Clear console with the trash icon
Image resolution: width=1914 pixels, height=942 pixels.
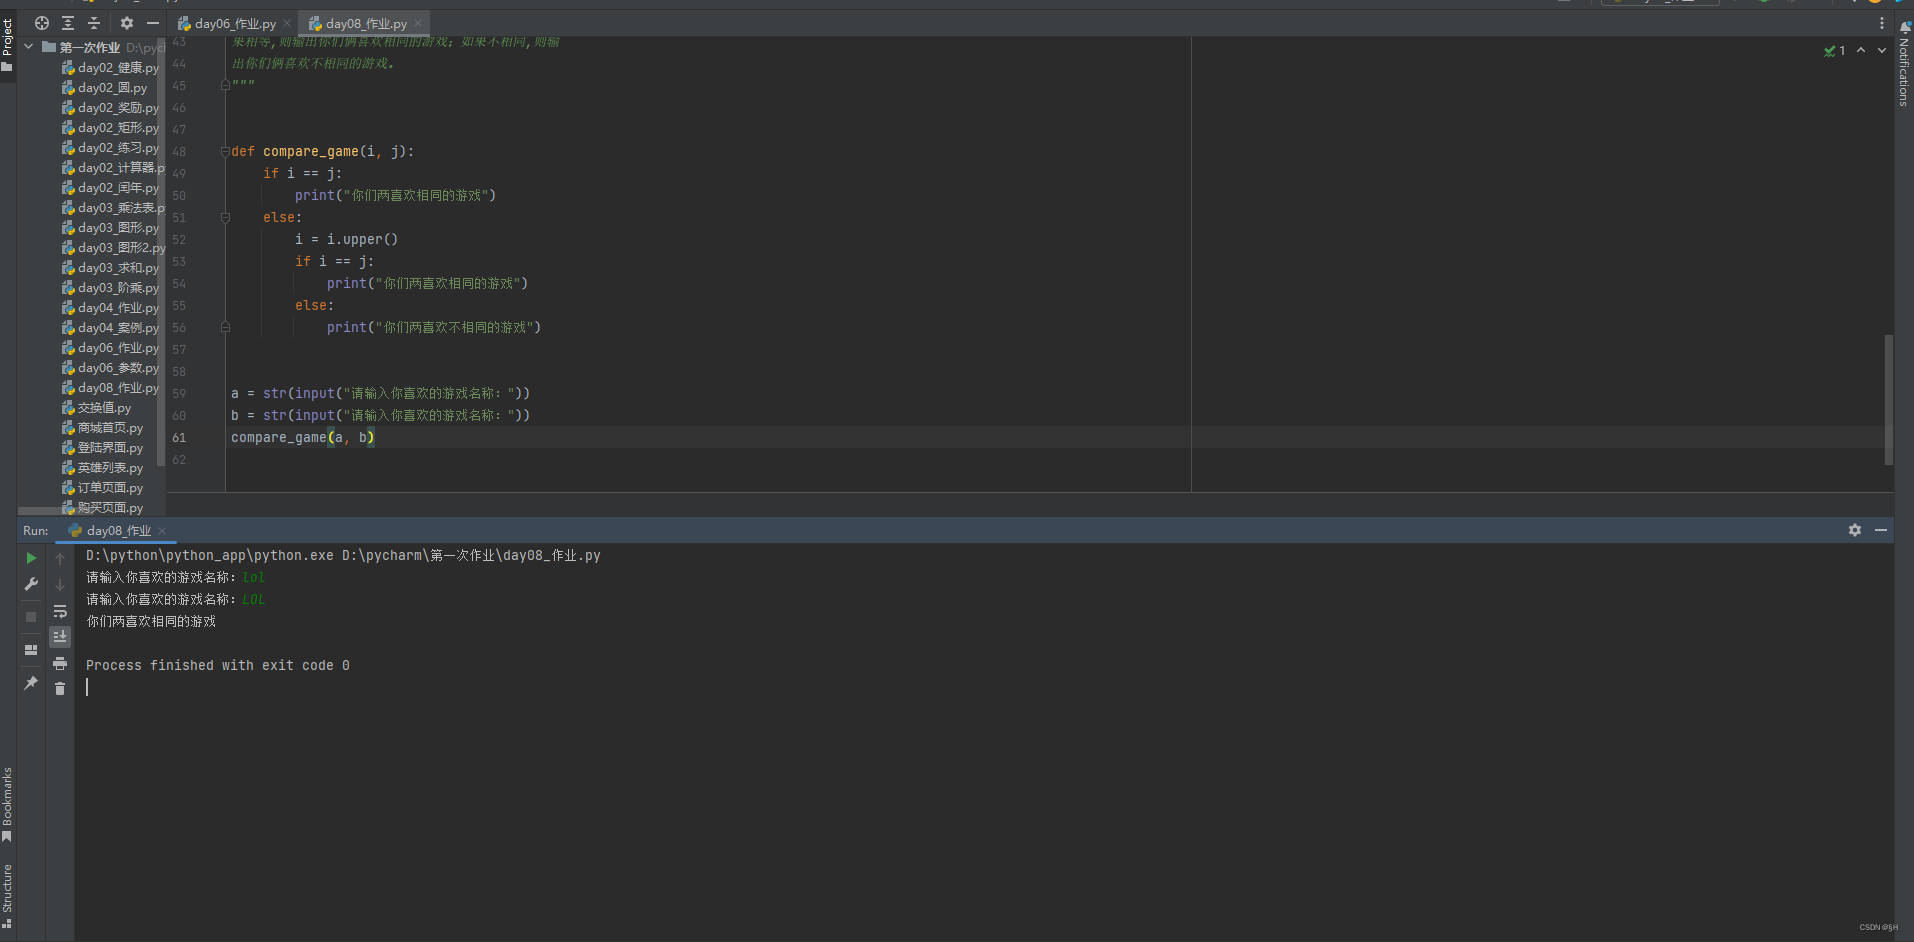coord(60,689)
